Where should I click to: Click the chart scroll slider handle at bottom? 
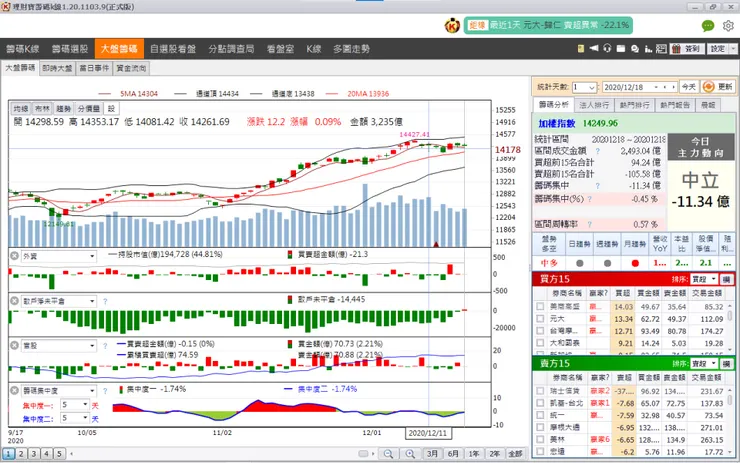tap(363, 454)
